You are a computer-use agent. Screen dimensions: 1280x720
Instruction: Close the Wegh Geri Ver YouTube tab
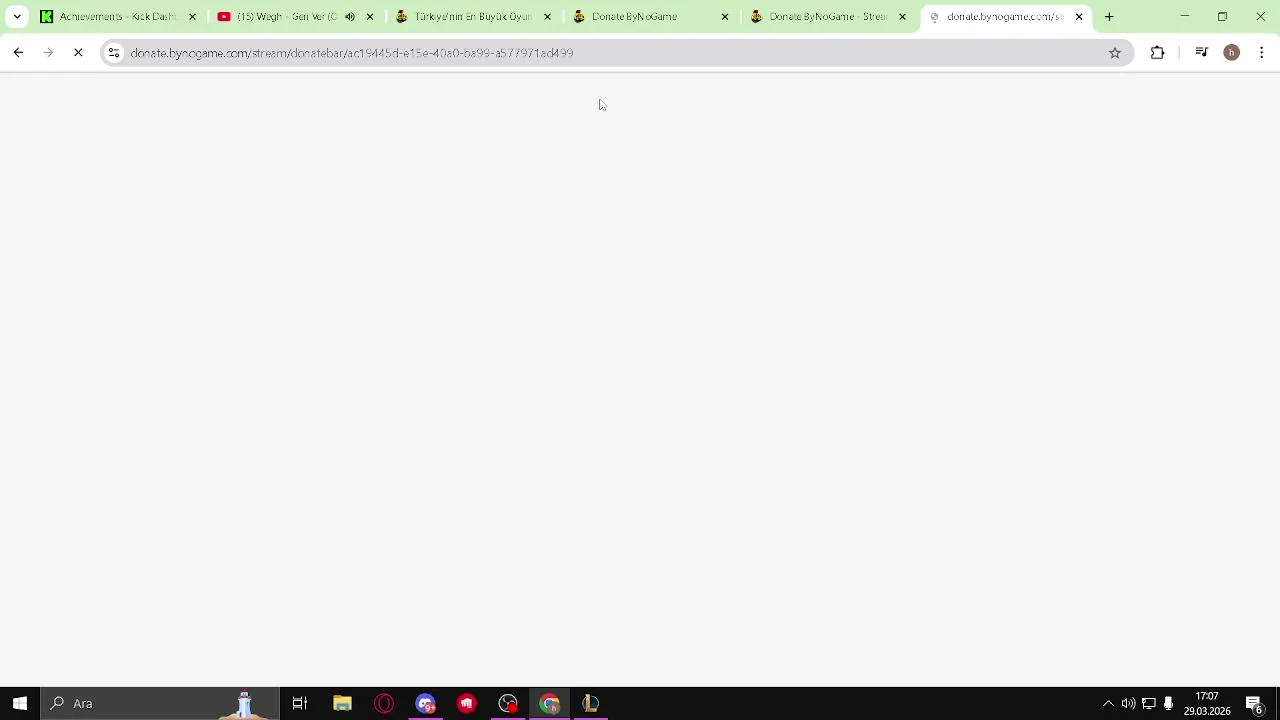click(370, 16)
